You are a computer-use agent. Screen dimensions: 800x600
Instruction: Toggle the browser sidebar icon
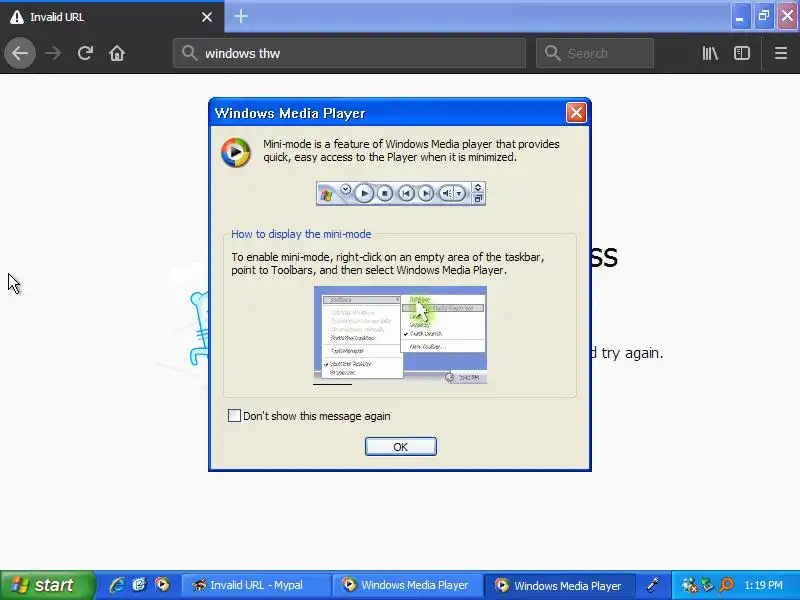(x=742, y=53)
